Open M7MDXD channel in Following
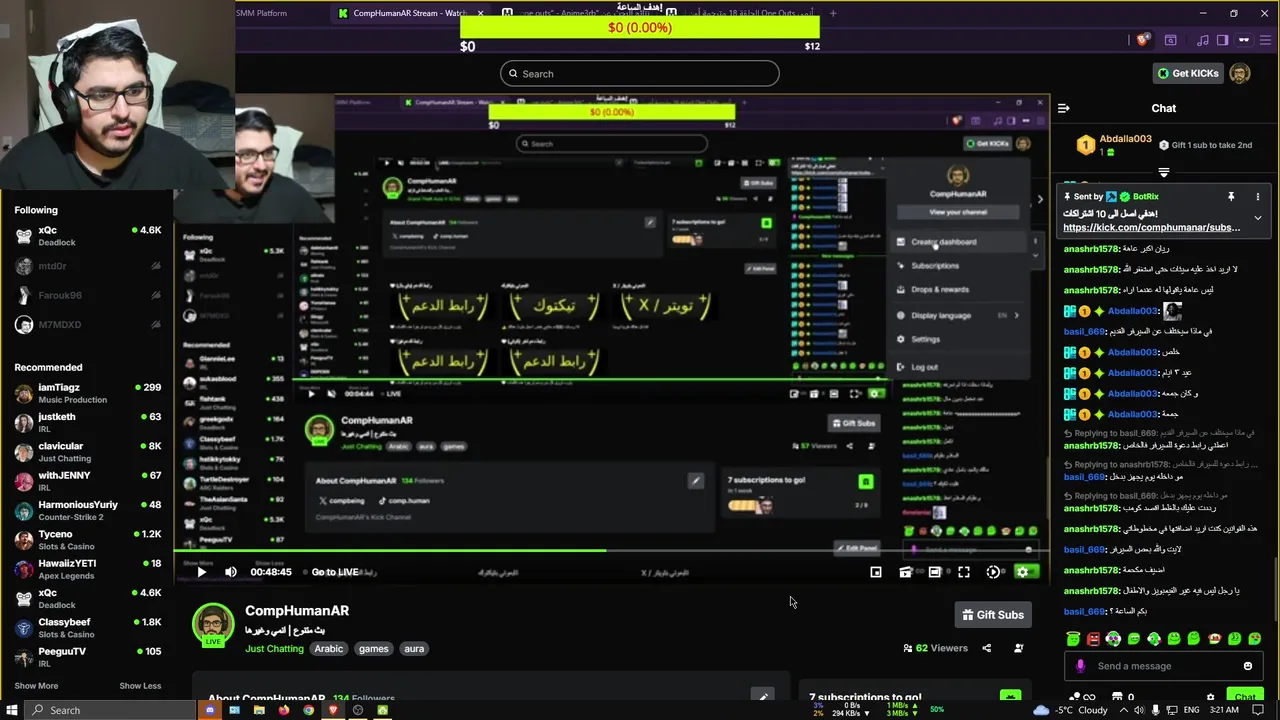 click(87, 324)
